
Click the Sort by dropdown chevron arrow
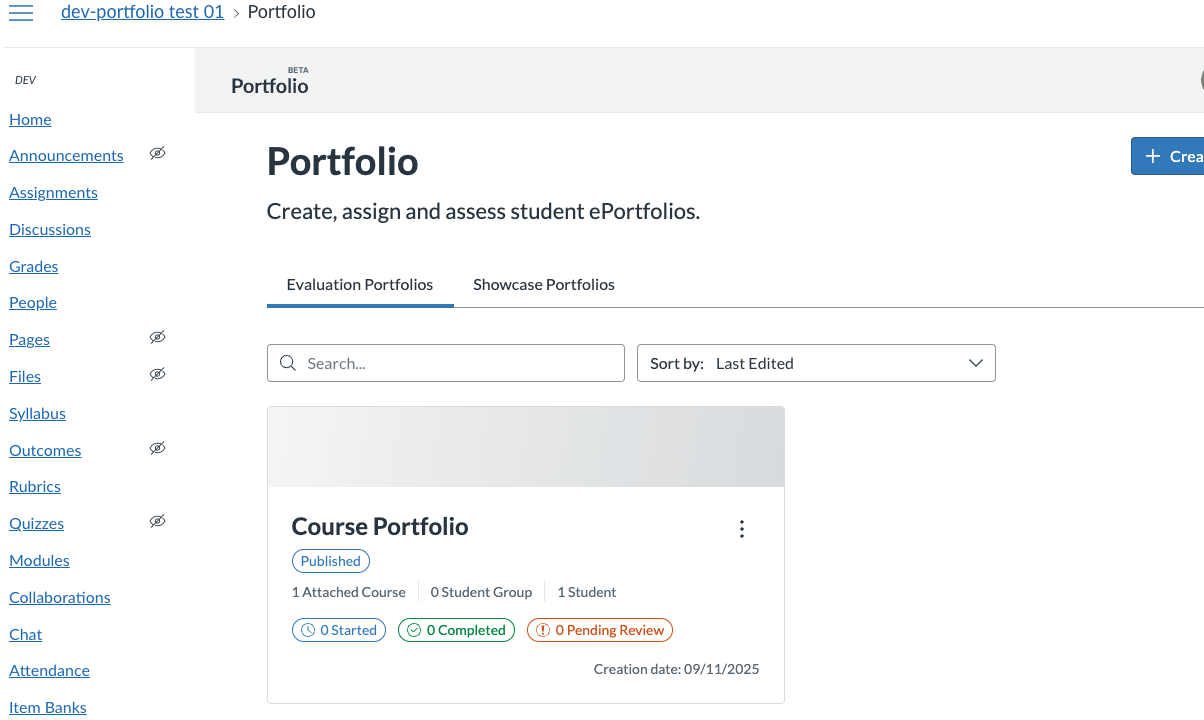pyautogui.click(x=976, y=364)
